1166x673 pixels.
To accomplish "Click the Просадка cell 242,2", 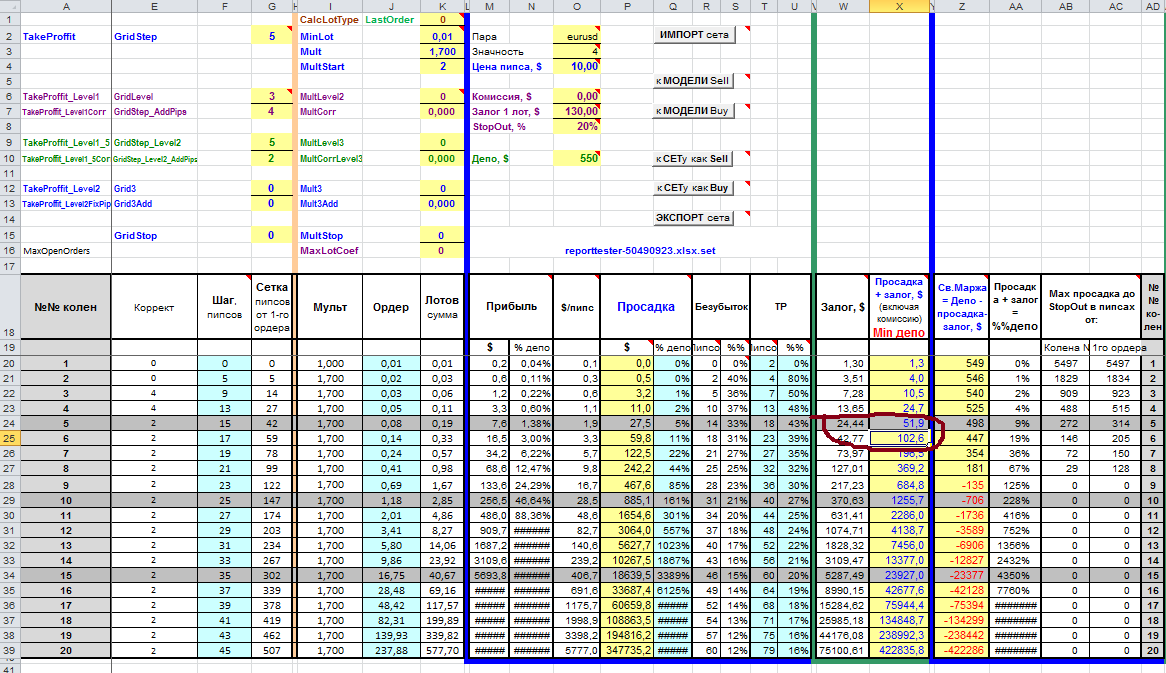I will pyautogui.click(x=627, y=468).
